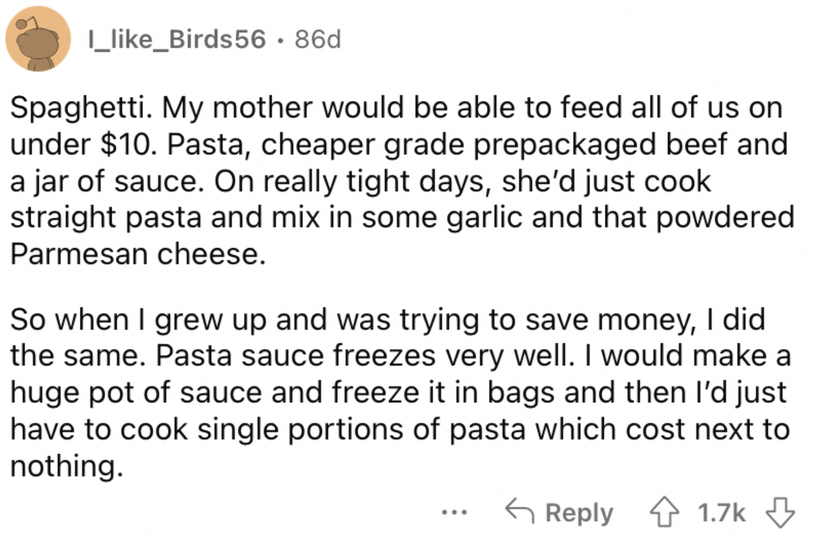Click the 1.7k vote count

(722, 512)
